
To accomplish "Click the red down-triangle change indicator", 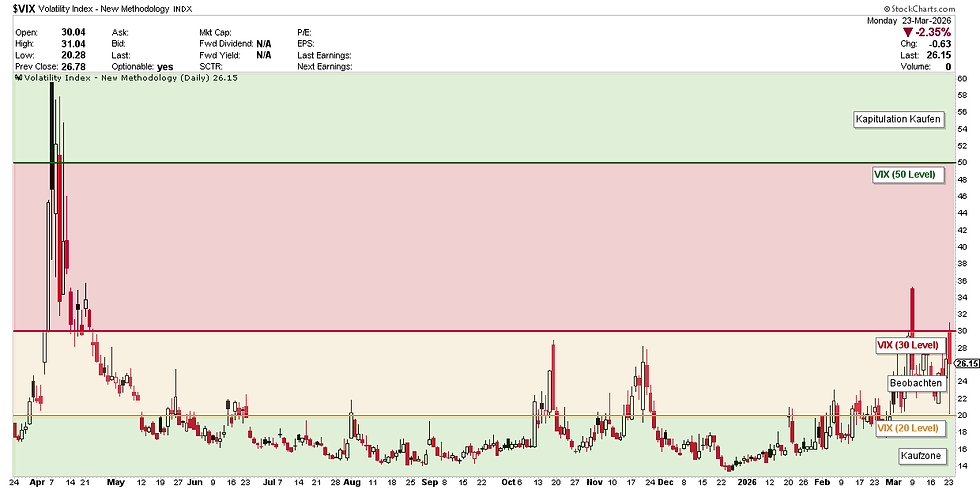I will [908, 32].
